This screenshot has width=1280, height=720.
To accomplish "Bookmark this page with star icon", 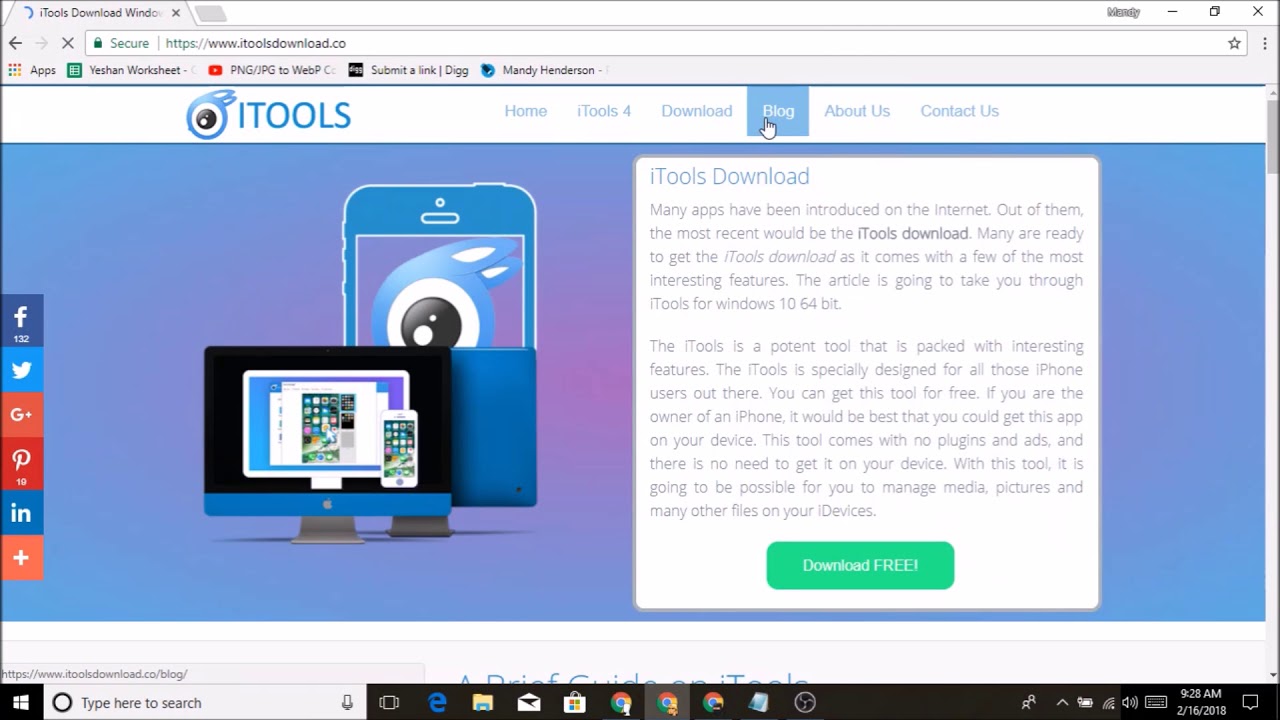I will [1234, 43].
